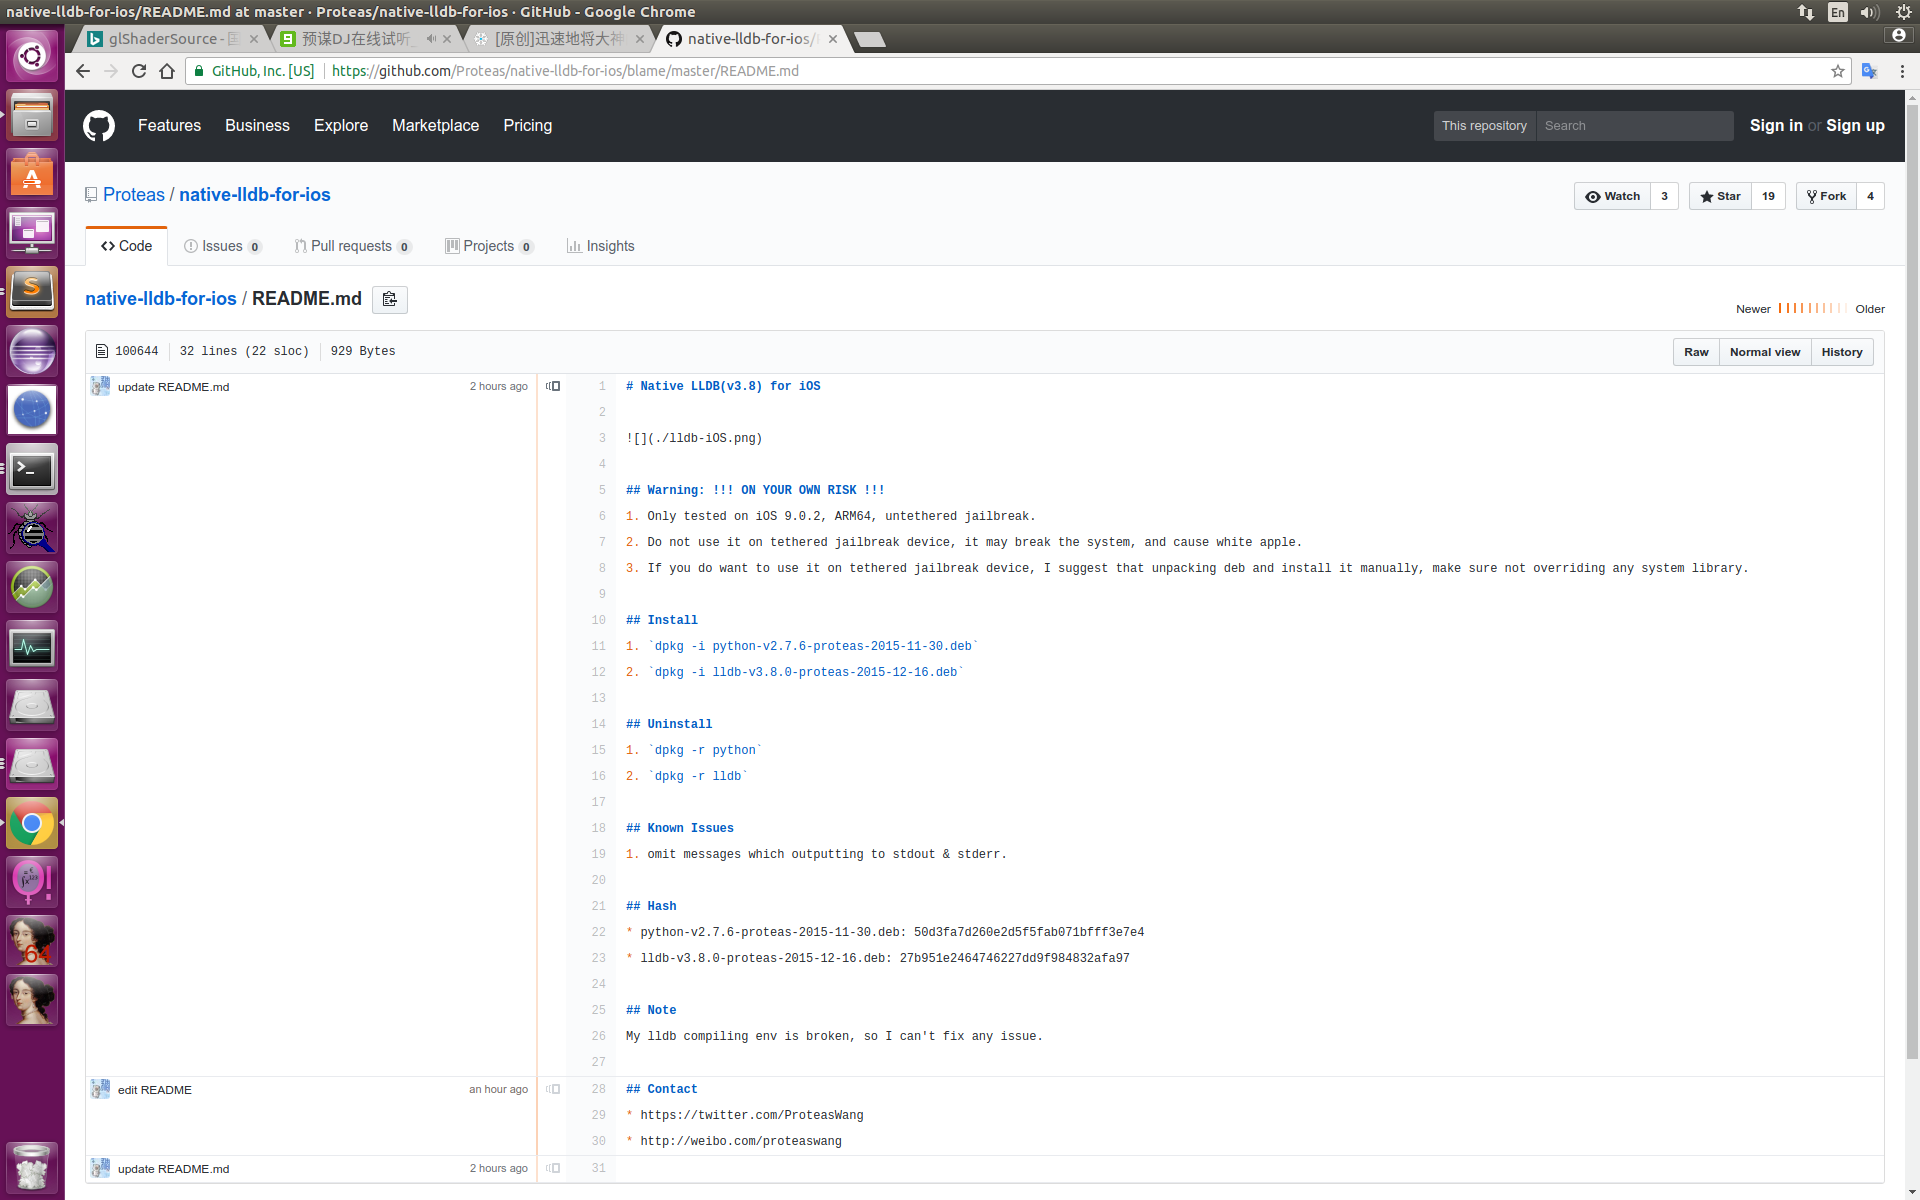Click the home button in browser toolbar

[x=167, y=71]
